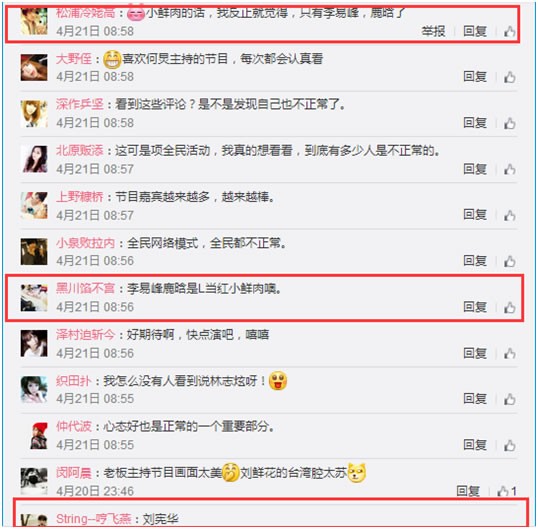Report the top comment via 举报
538x529 pixels.
pos(433,31)
